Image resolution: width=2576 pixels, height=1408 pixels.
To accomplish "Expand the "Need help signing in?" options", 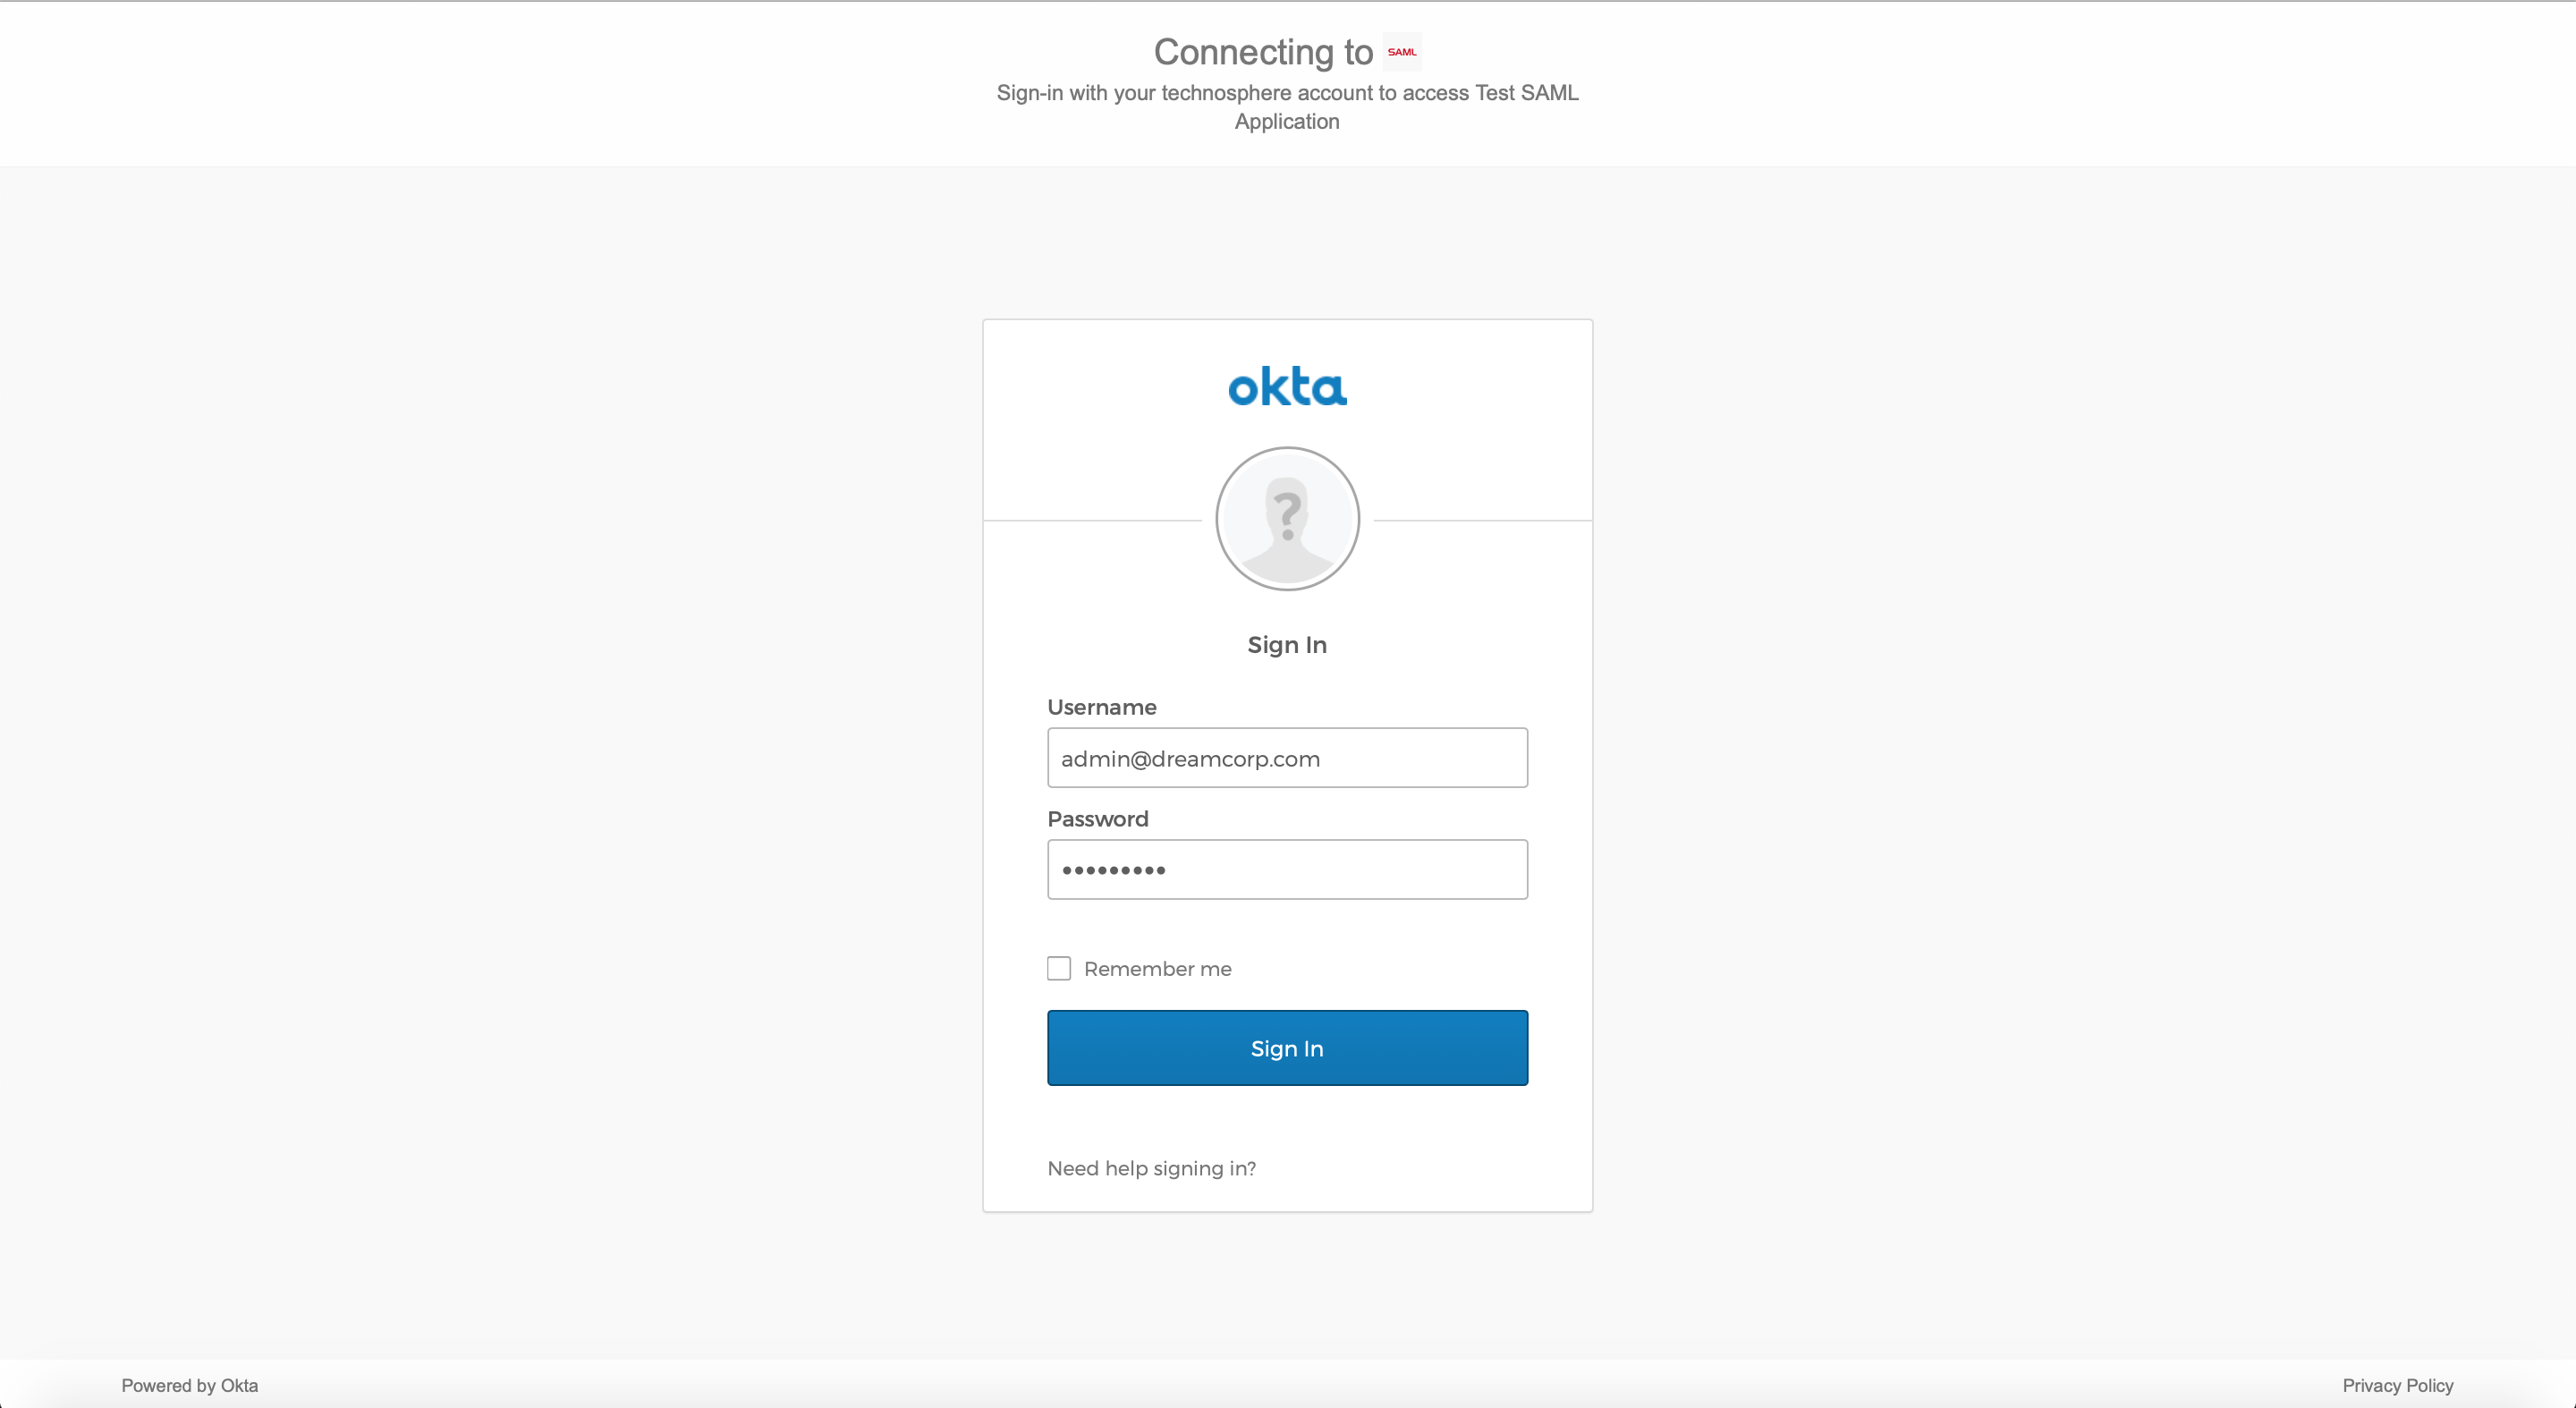I will click(x=1151, y=1168).
